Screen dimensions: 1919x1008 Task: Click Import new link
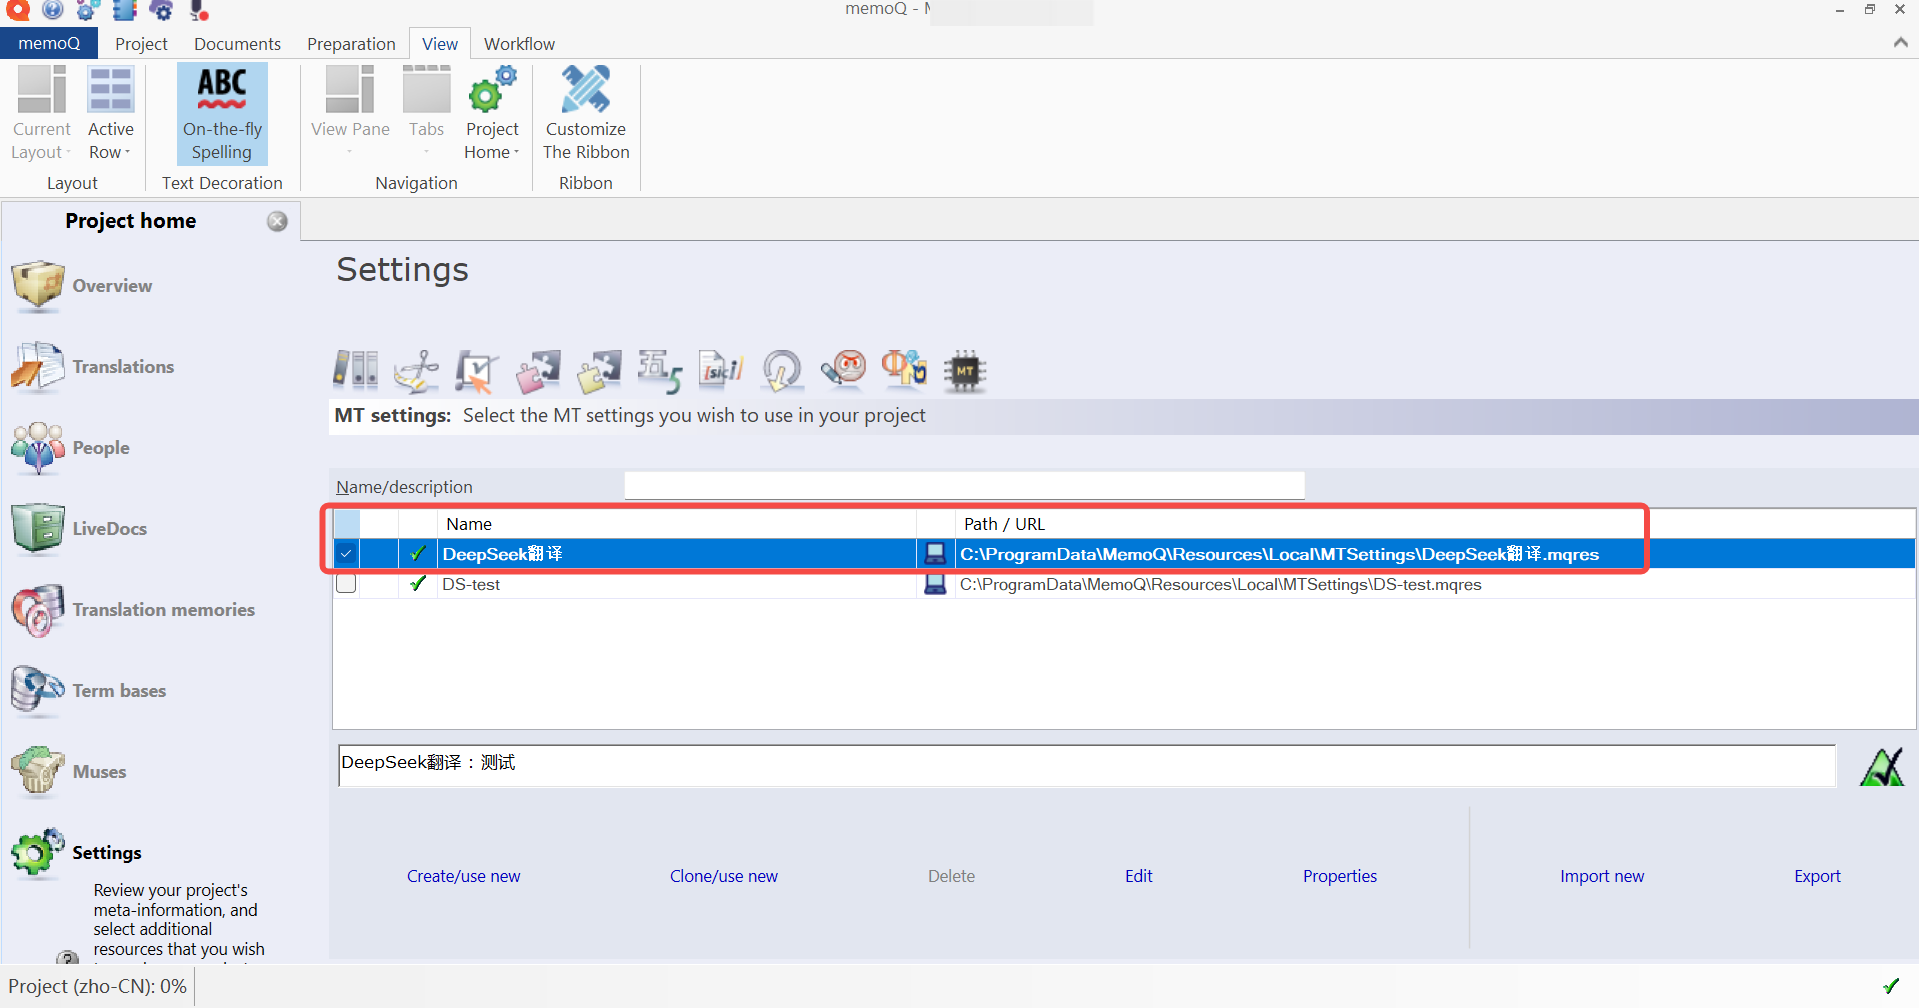pos(1602,876)
